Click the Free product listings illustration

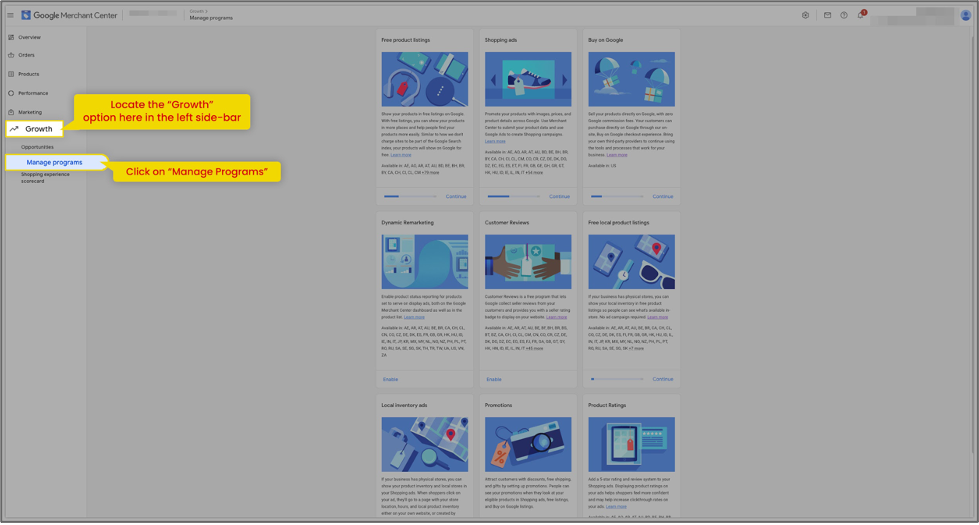point(425,79)
